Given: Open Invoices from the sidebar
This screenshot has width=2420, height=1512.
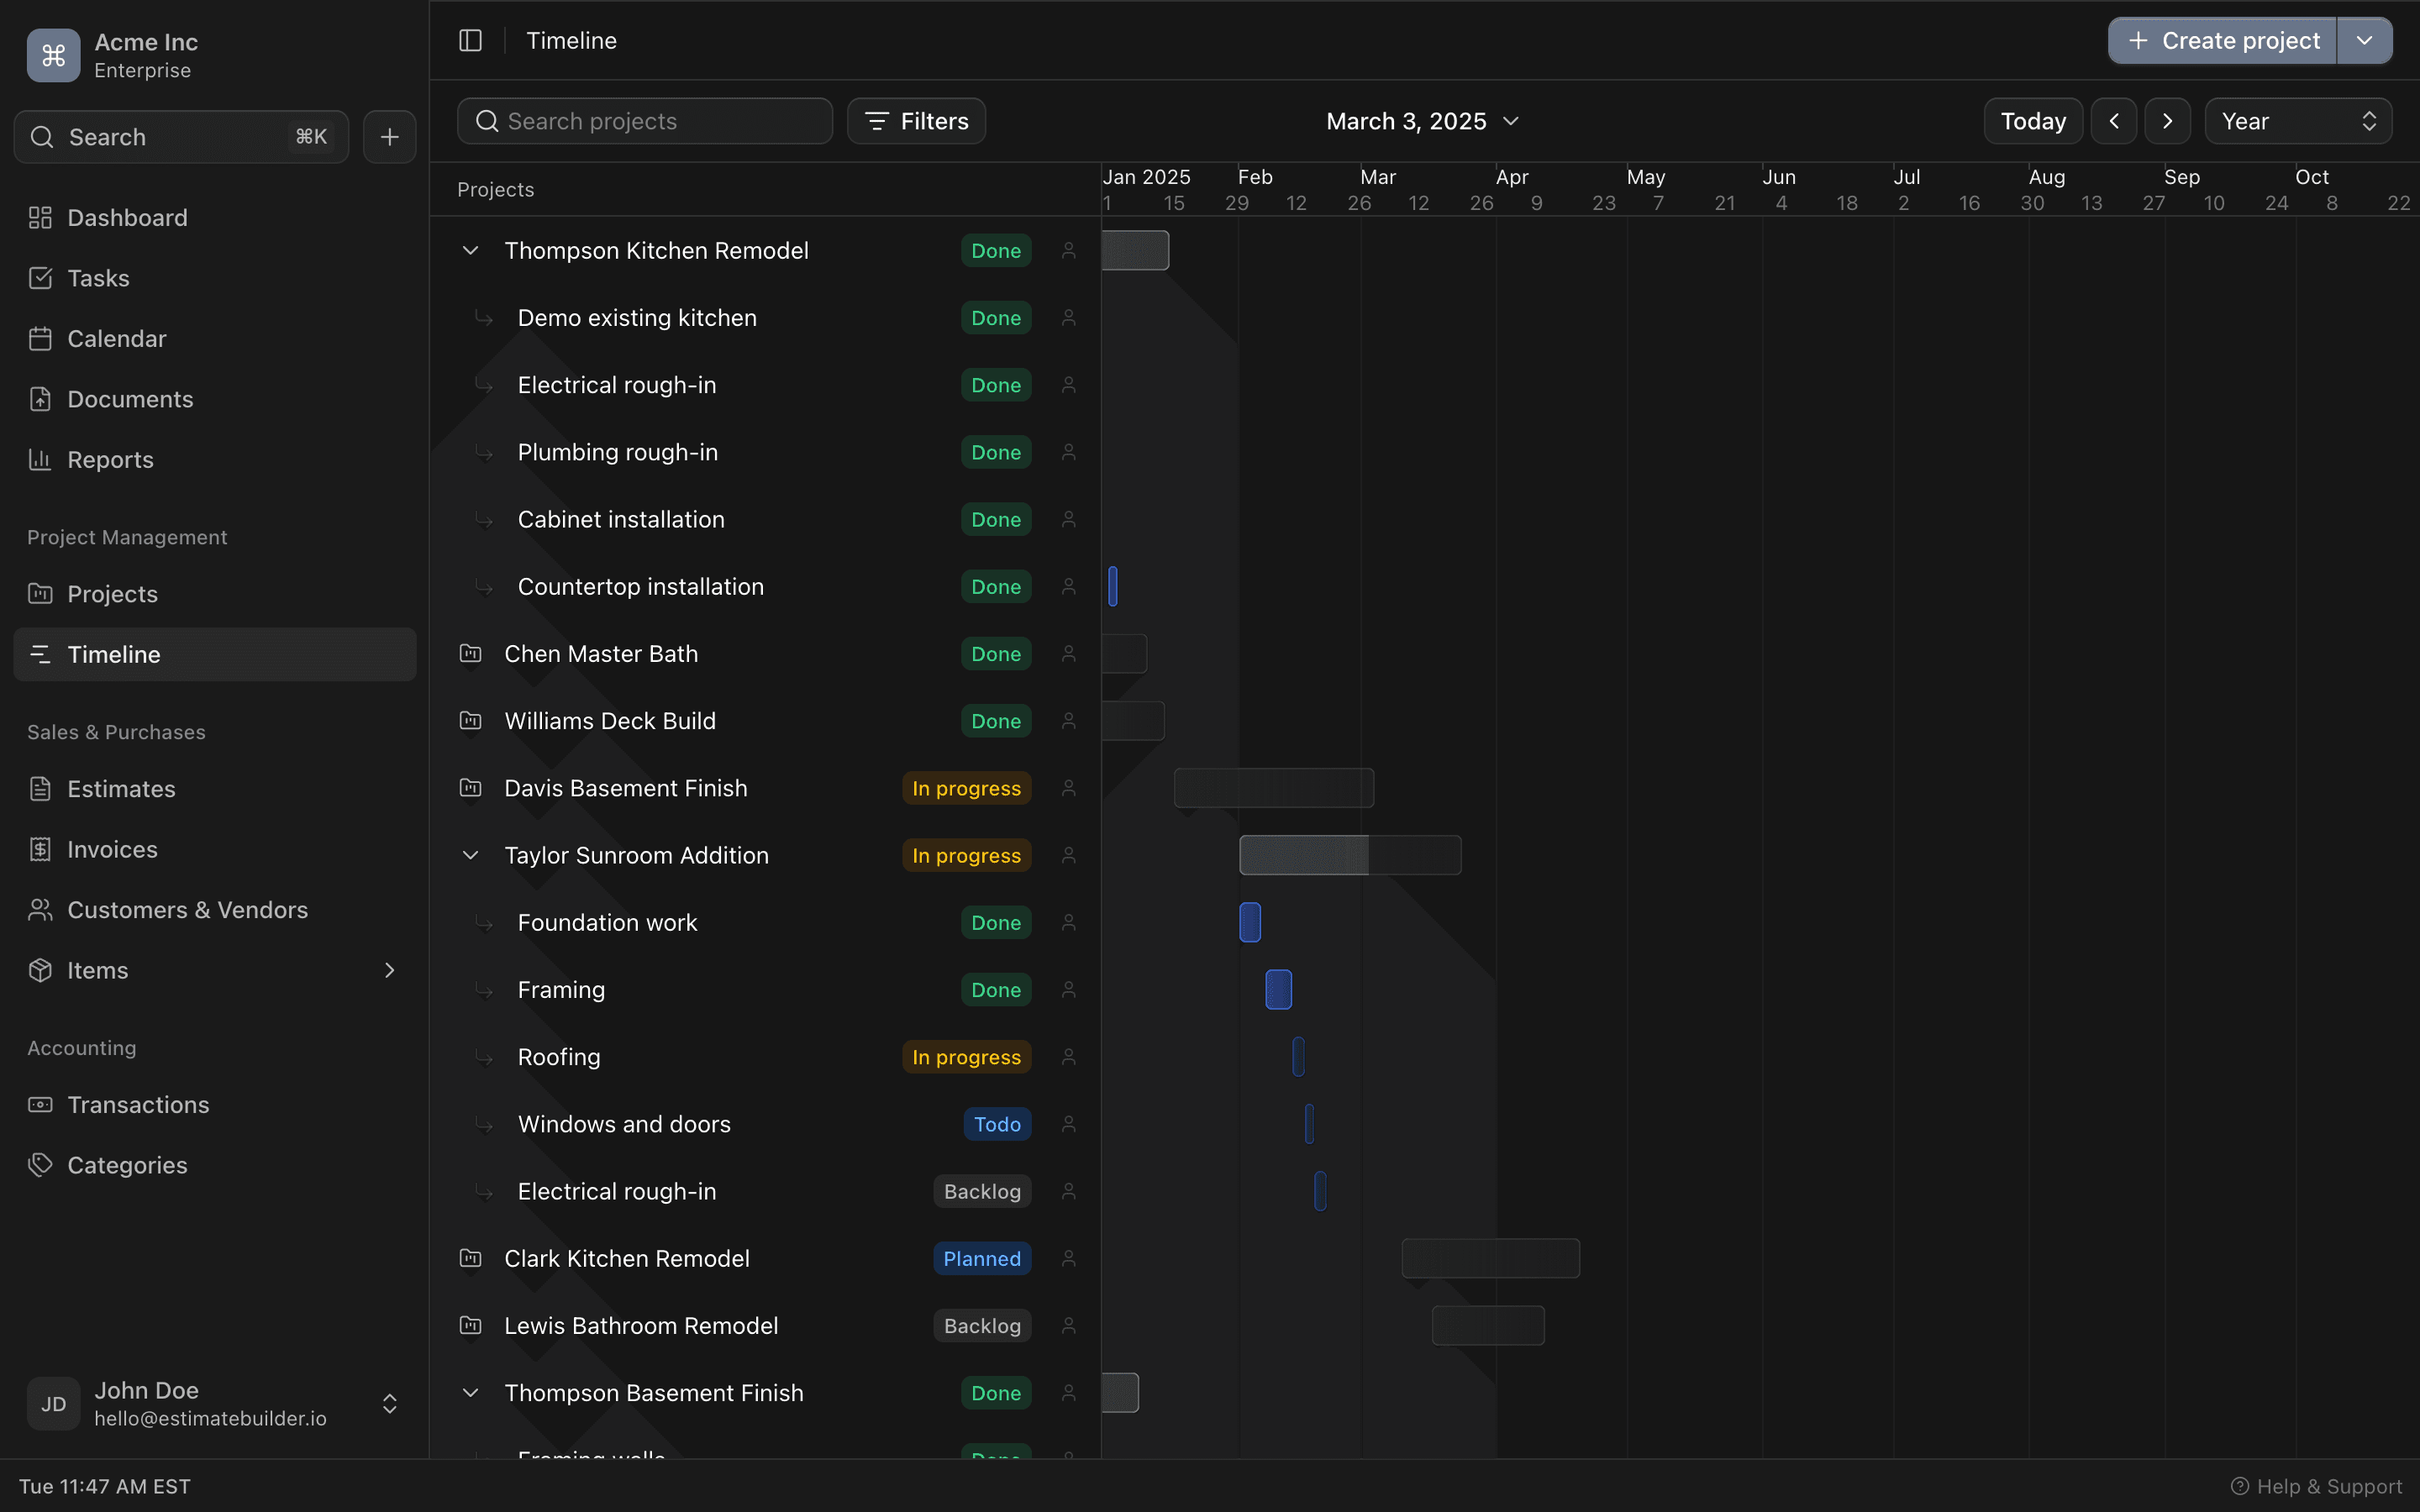Looking at the screenshot, I should pos(112,849).
